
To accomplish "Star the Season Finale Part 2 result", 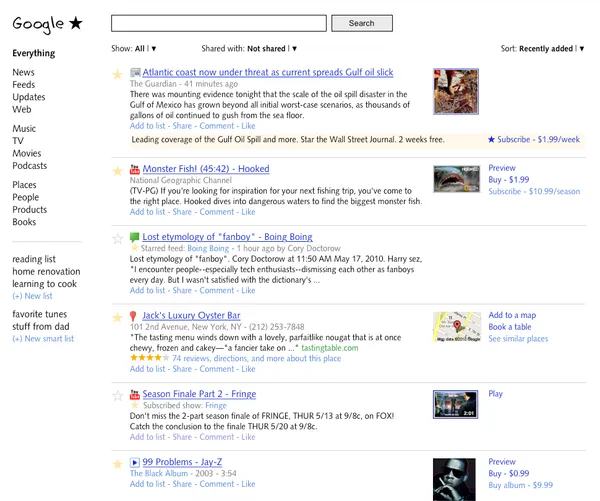I will click(117, 395).
